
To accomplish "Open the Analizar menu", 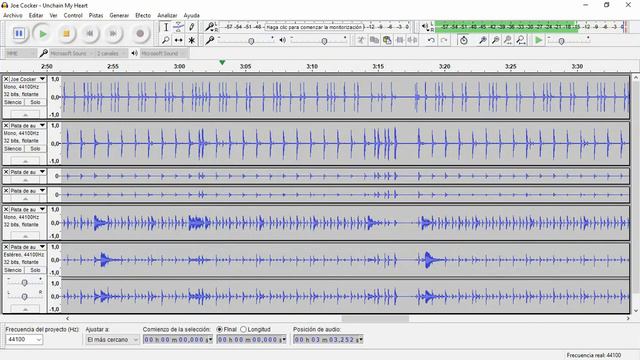I will click(x=167, y=15).
